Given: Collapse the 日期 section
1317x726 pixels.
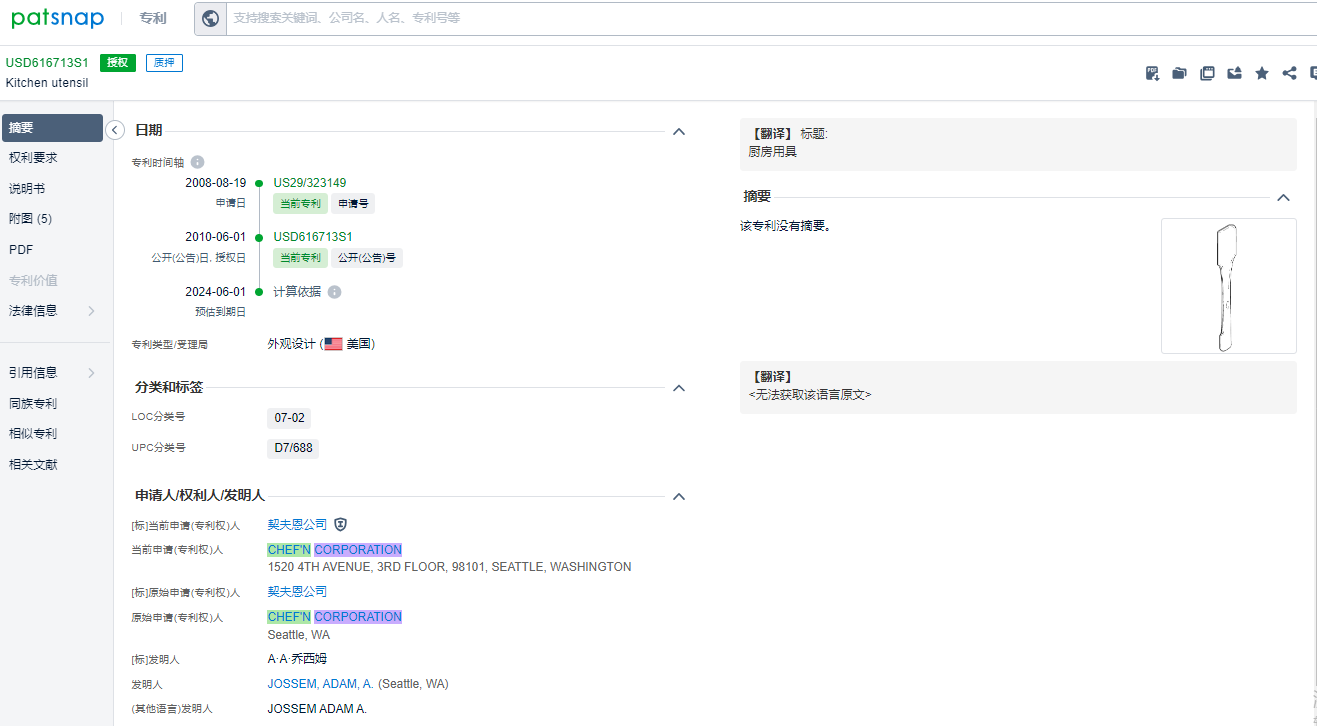Looking at the screenshot, I should 679,131.
